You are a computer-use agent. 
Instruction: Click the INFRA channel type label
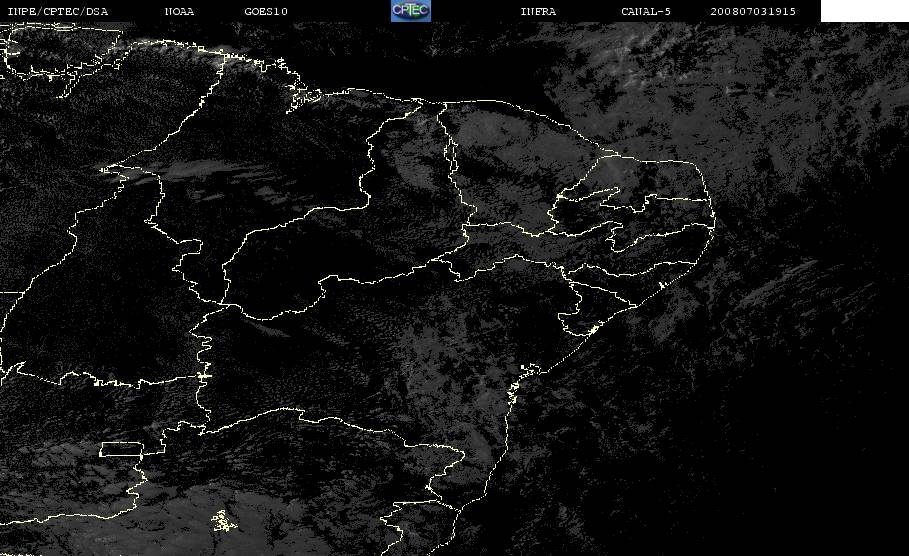click(x=538, y=11)
